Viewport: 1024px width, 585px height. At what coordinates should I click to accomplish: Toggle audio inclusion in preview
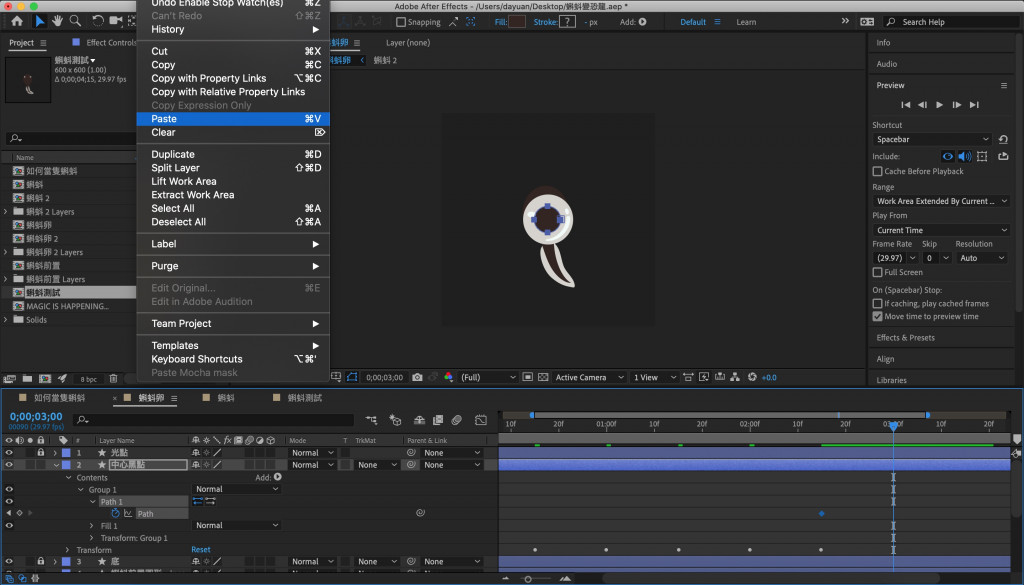965,156
